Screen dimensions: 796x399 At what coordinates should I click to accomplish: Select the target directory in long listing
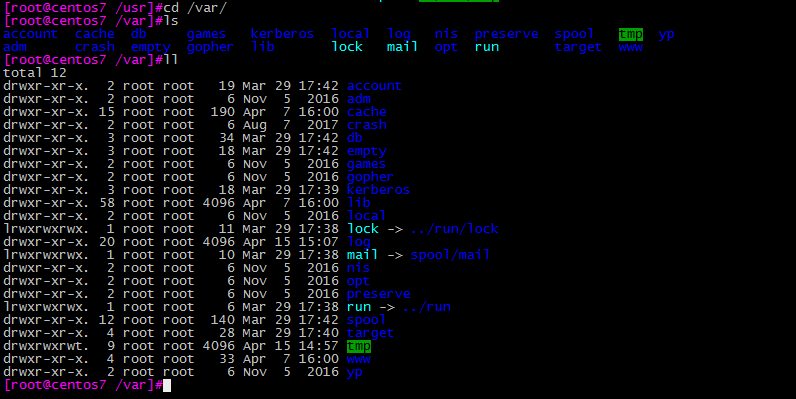point(371,333)
